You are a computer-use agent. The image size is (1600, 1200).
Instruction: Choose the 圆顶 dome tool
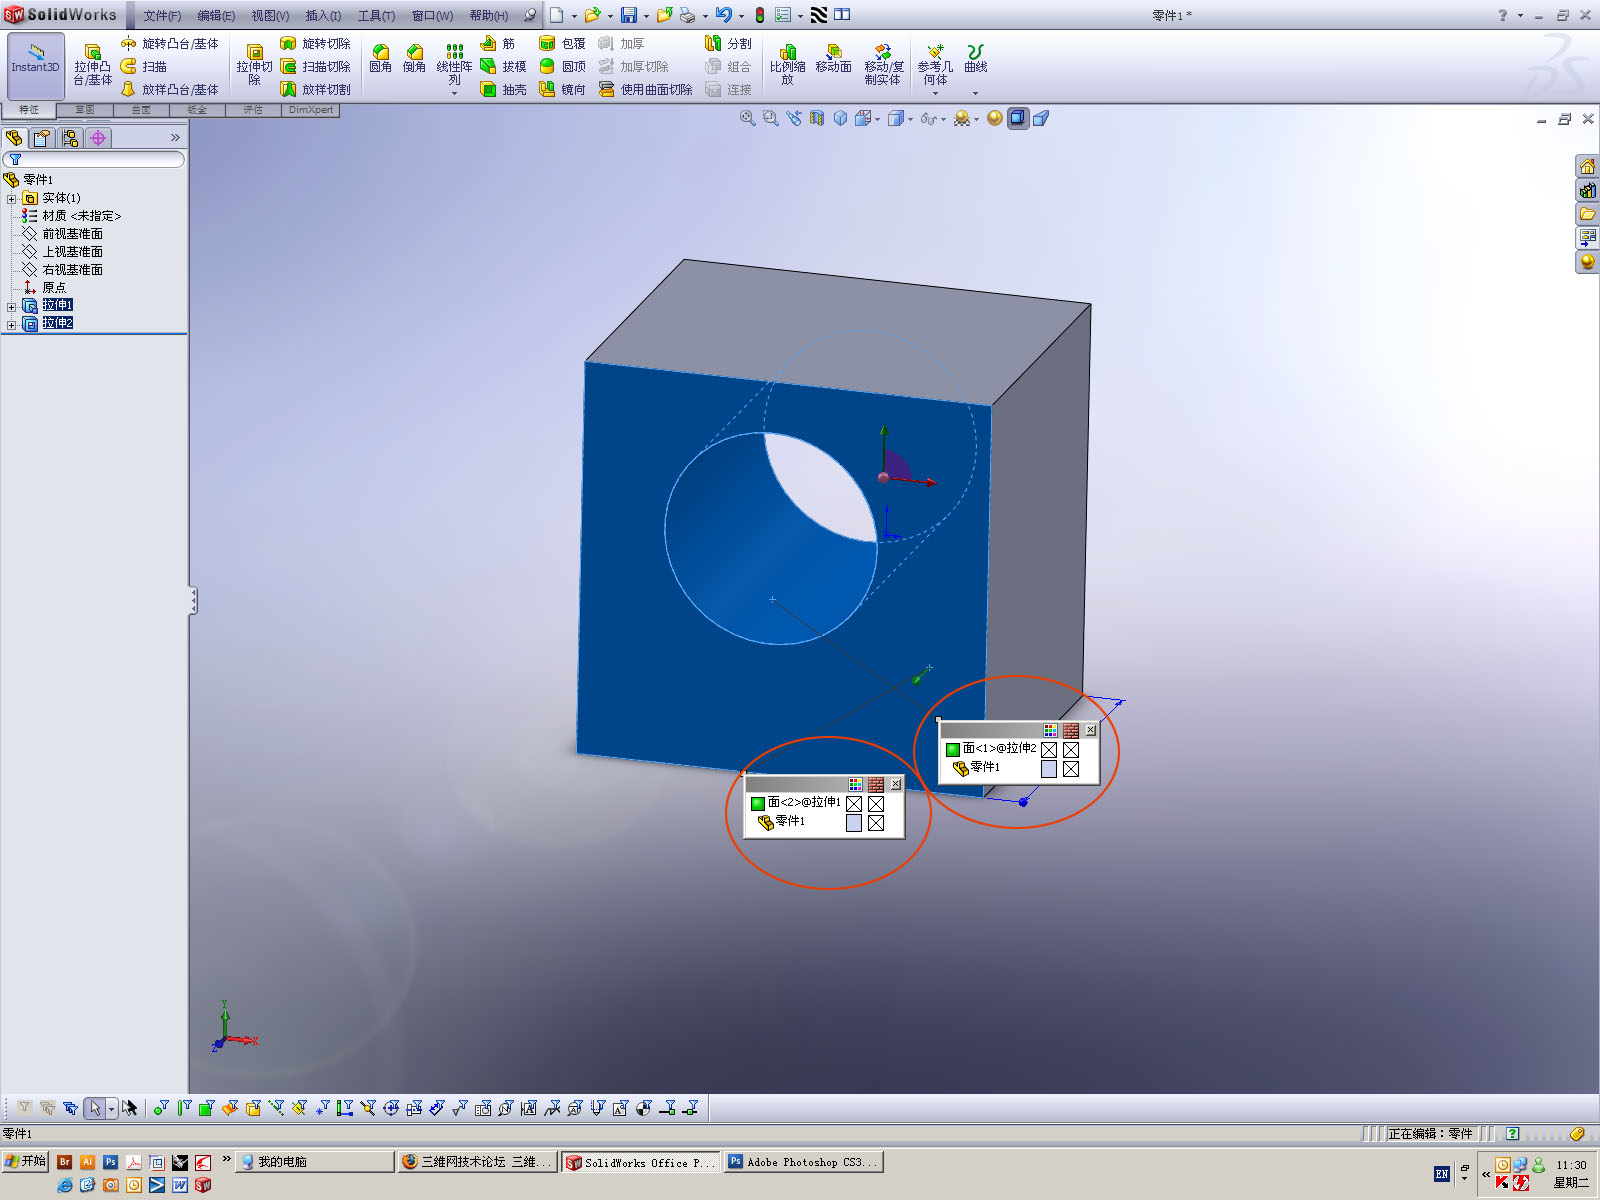(562, 67)
